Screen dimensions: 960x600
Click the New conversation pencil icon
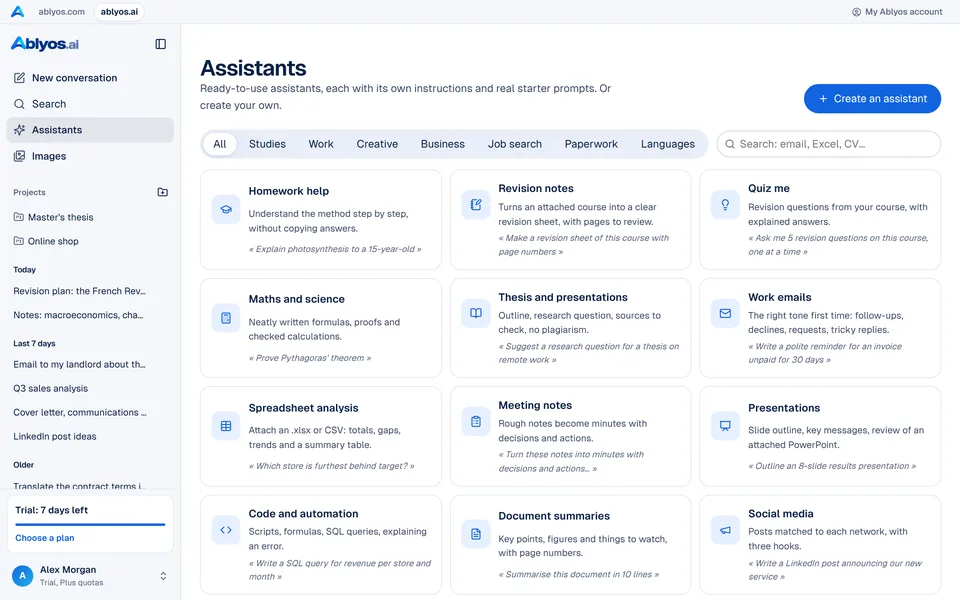coord(20,78)
